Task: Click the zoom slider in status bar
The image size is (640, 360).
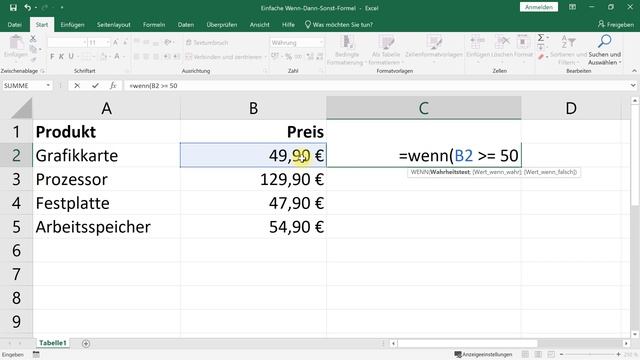Action: click(590, 354)
